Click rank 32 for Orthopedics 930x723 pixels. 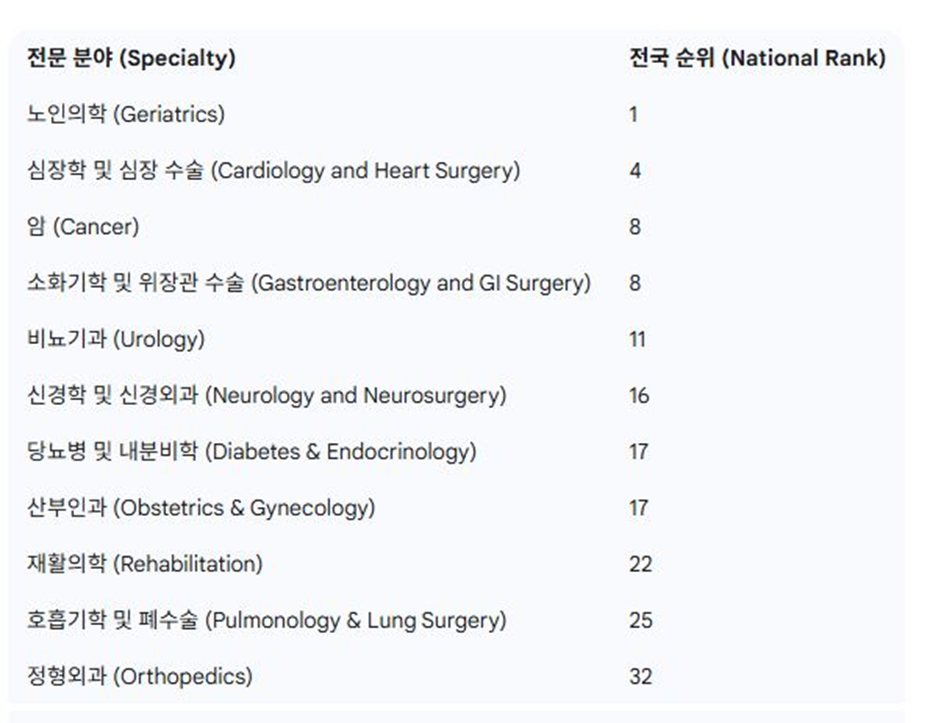[641, 677]
